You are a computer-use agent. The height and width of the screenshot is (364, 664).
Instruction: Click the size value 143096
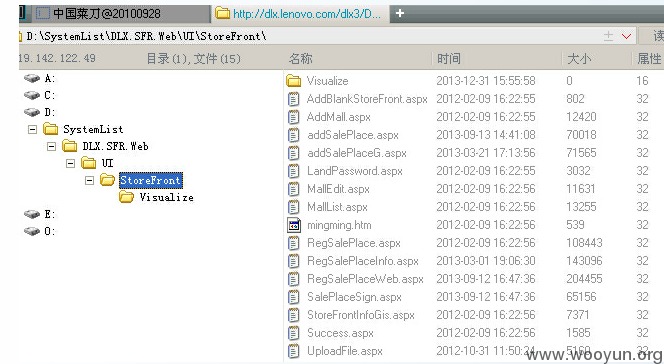pyautogui.click(x=584, y=261)
